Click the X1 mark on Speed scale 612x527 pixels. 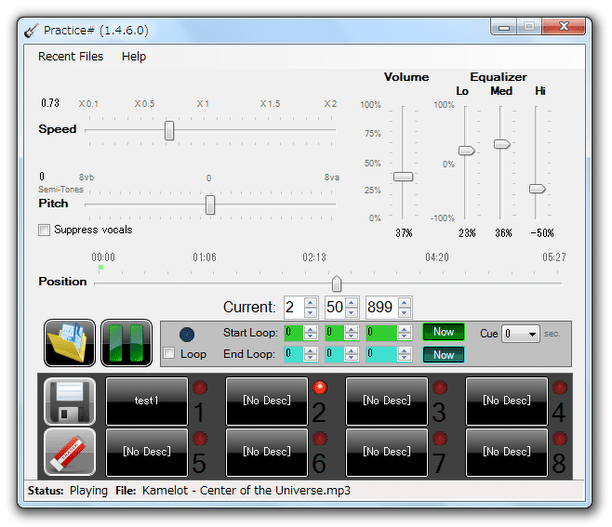coord(203,104)
